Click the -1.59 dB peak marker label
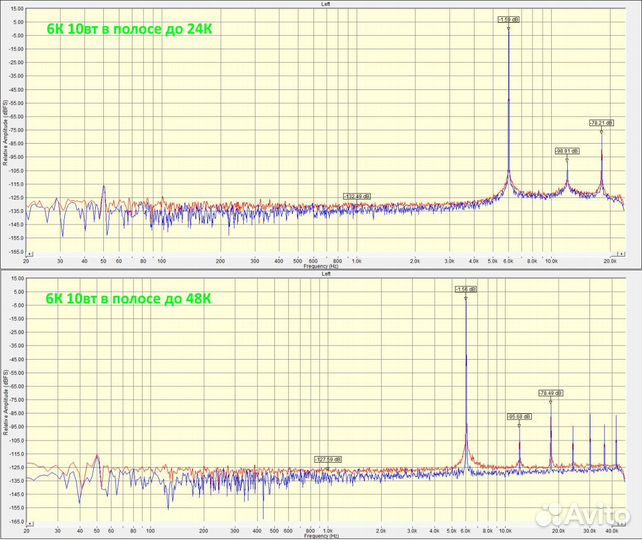The height and width of the screenshot is (540, 642). click(x=507, y=19)
